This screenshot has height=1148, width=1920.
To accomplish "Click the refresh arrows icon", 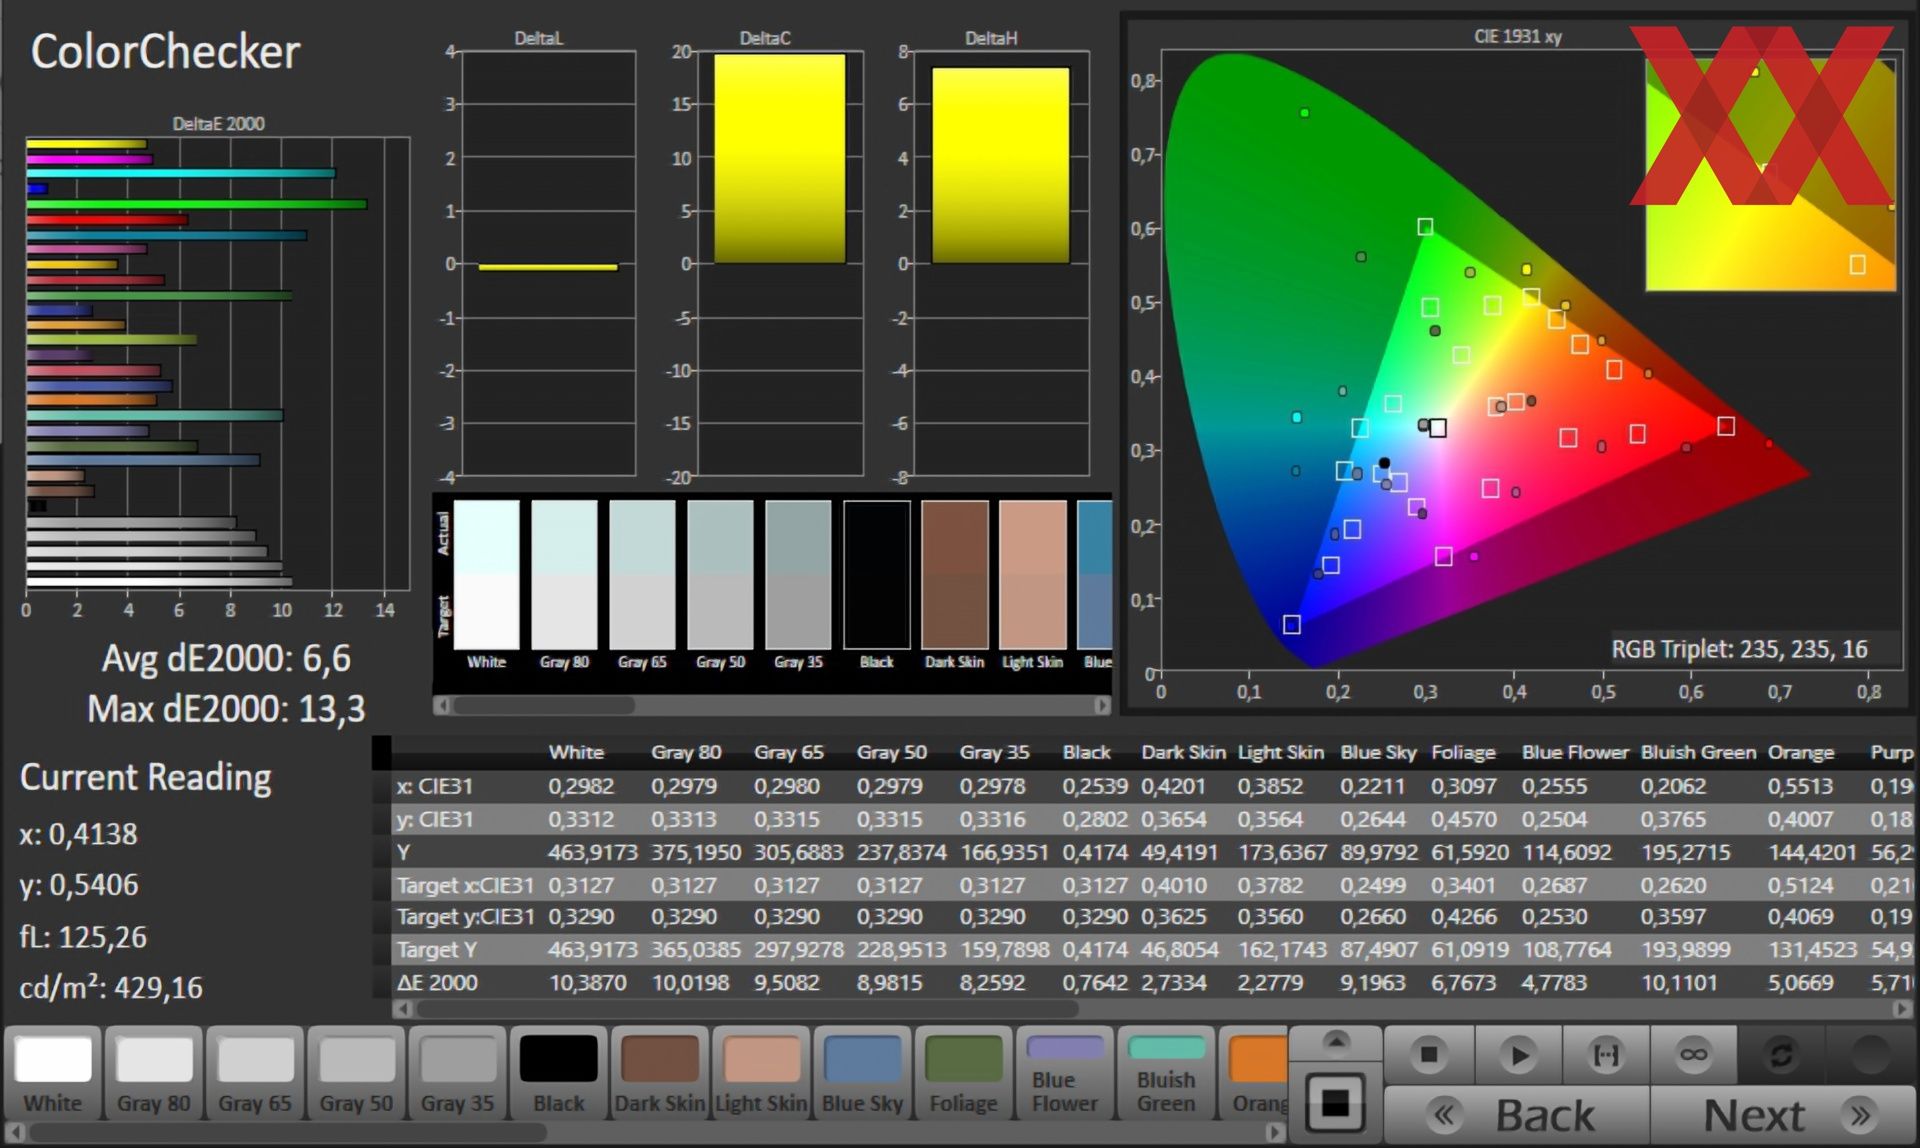I will 1781,1054.
